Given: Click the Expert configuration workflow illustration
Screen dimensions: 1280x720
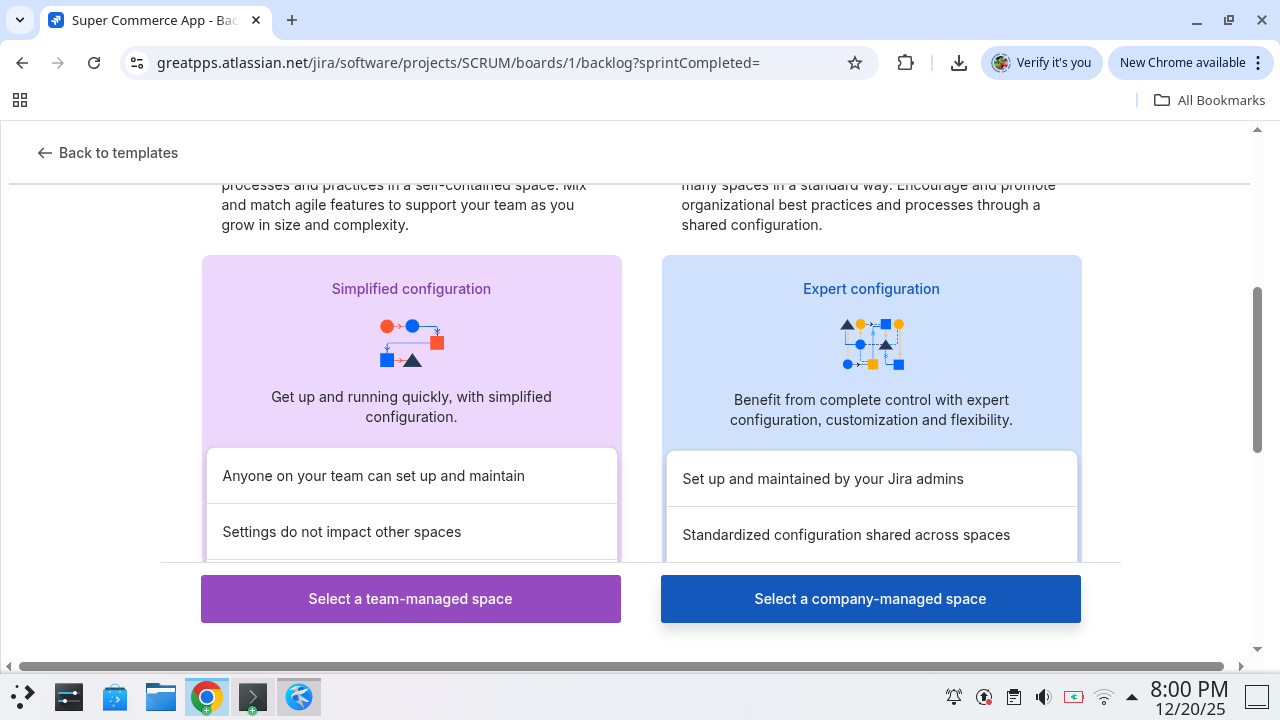Looking at the screenshot, I should 872,344.
